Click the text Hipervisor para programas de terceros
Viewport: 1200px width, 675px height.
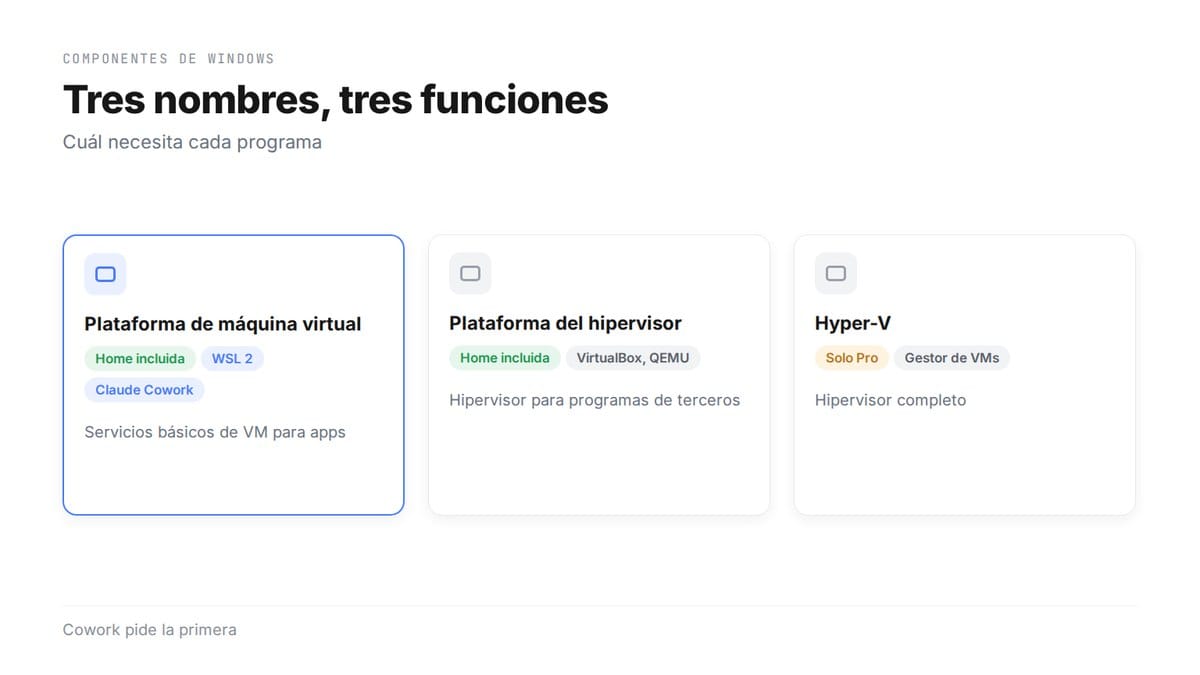595,401
